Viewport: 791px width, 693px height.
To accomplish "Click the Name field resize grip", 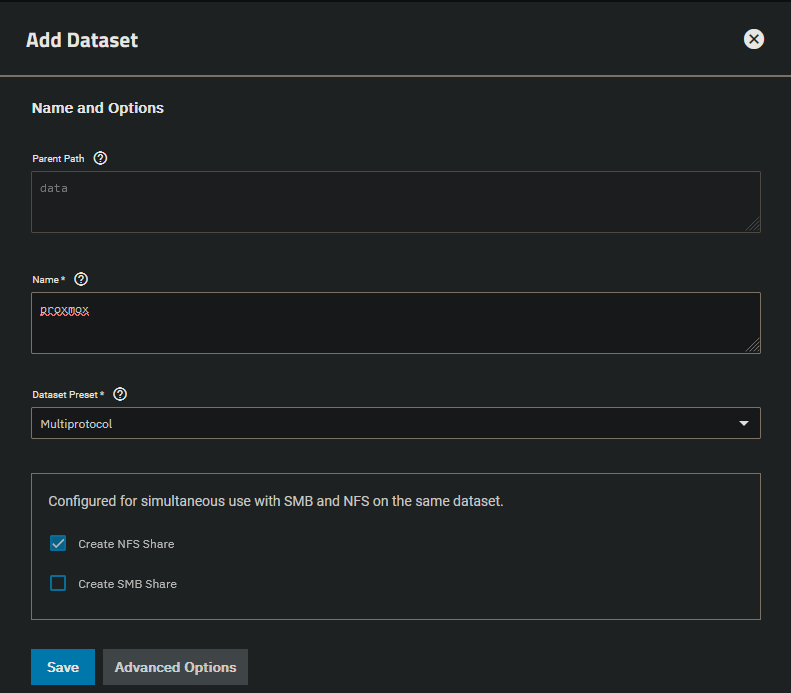I will tap(753, 346).
